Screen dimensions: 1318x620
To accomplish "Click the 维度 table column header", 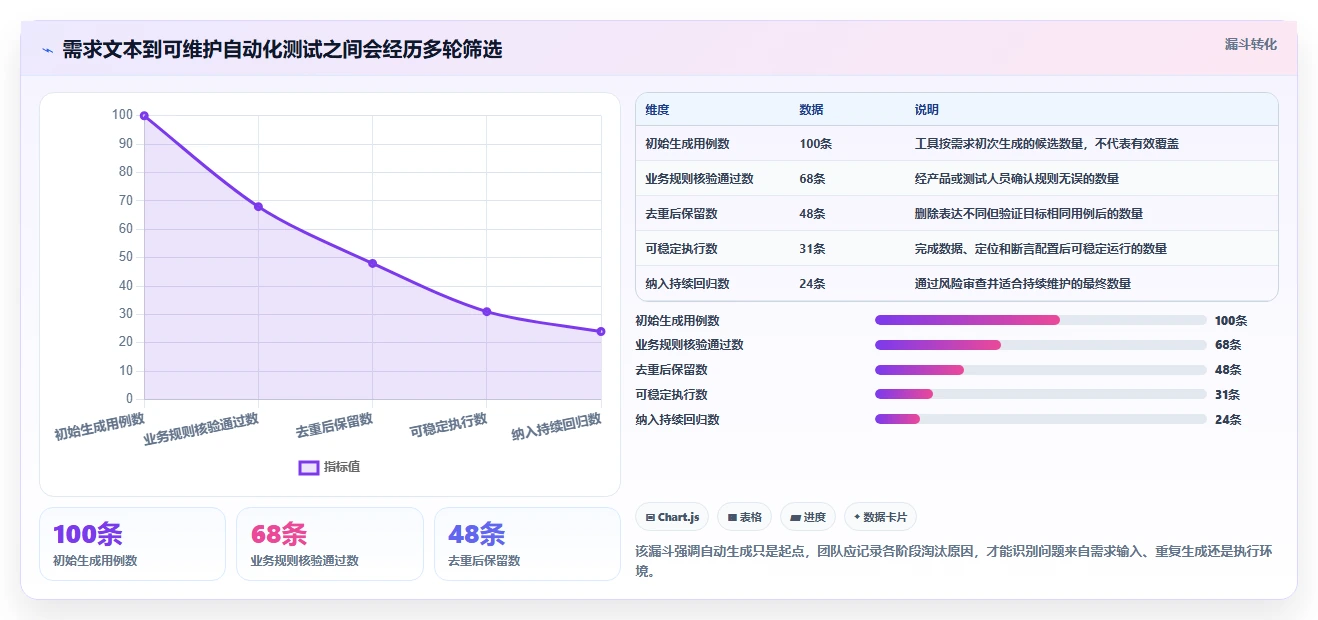I will point(657,110).
